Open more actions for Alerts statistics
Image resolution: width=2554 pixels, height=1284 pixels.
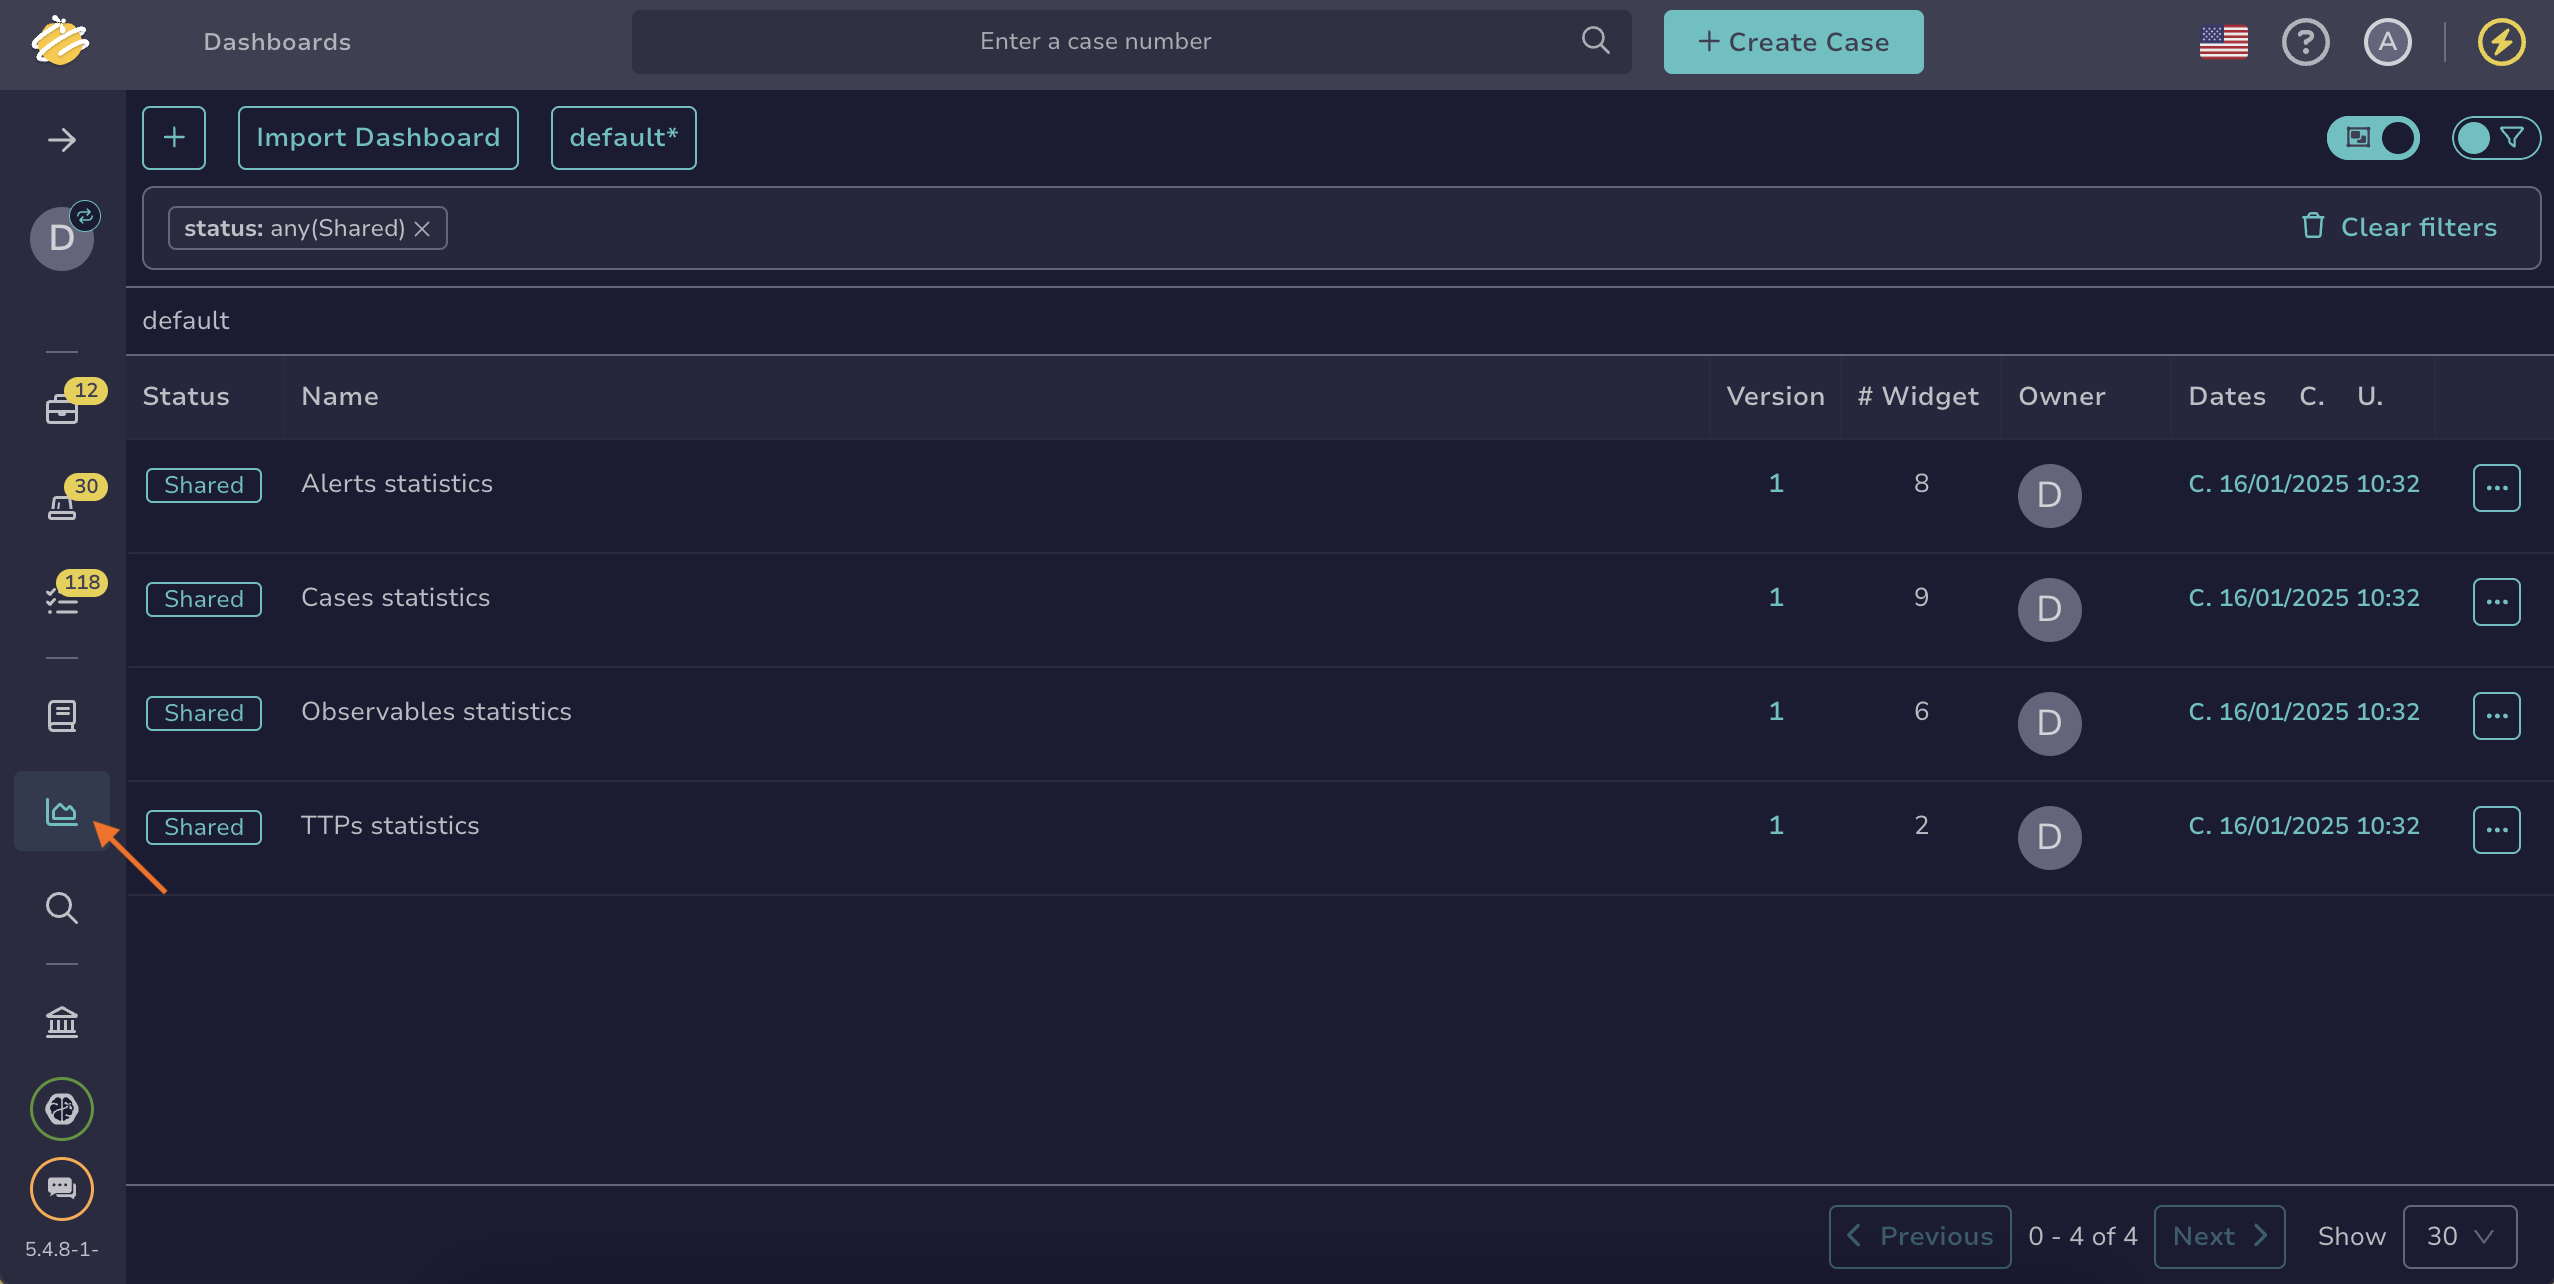tap(2497, 488)
